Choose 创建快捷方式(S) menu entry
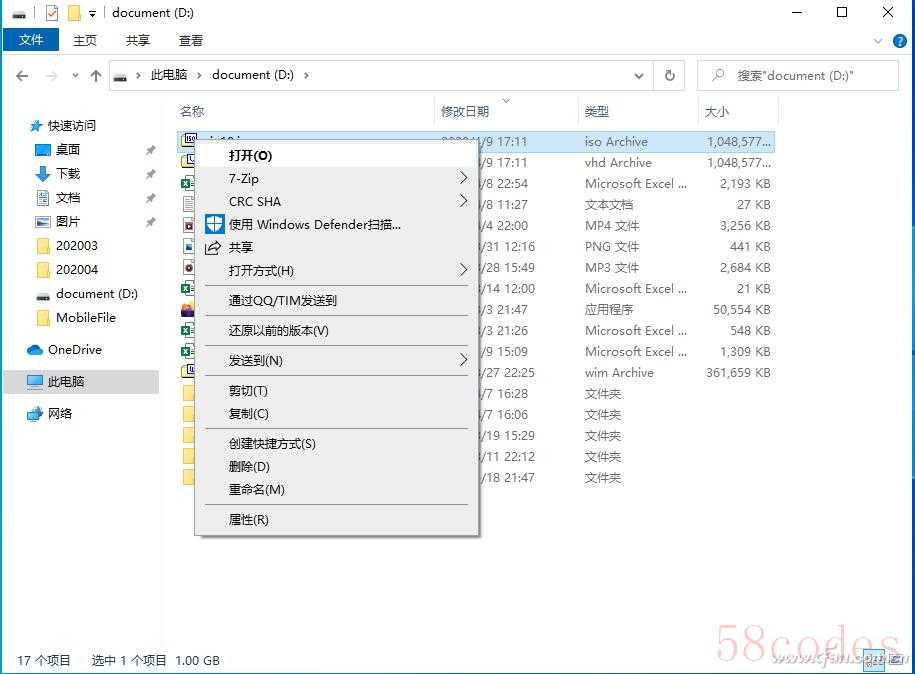Screen dimensions: 915x674 (x=337, y=443)
